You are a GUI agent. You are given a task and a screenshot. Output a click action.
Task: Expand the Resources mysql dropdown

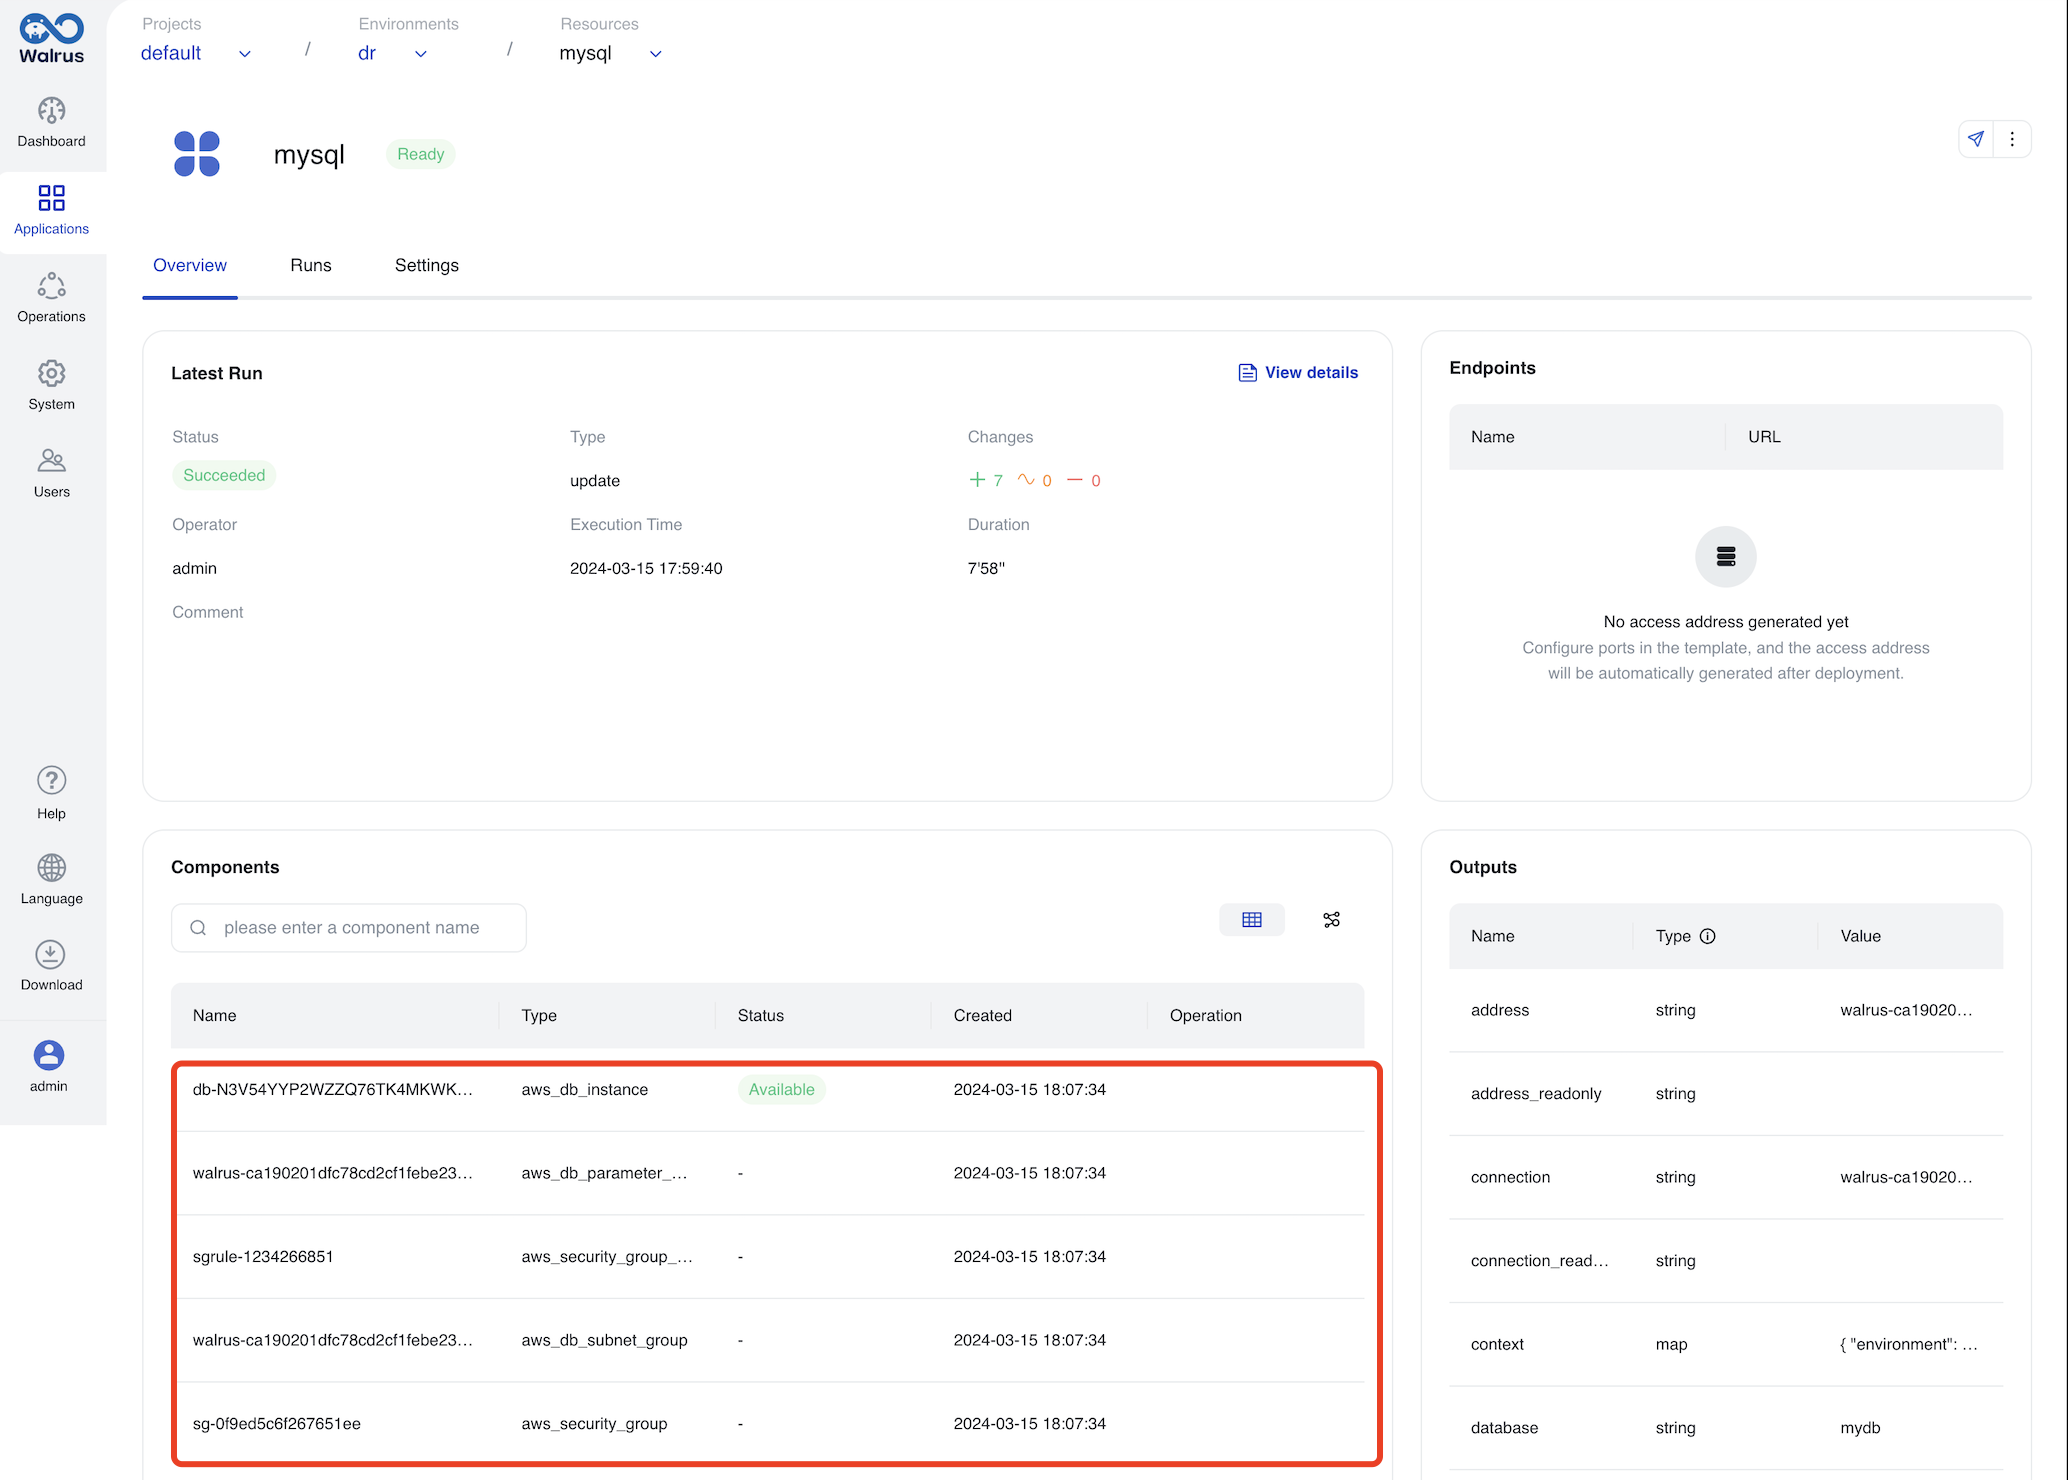click(655, 53)
